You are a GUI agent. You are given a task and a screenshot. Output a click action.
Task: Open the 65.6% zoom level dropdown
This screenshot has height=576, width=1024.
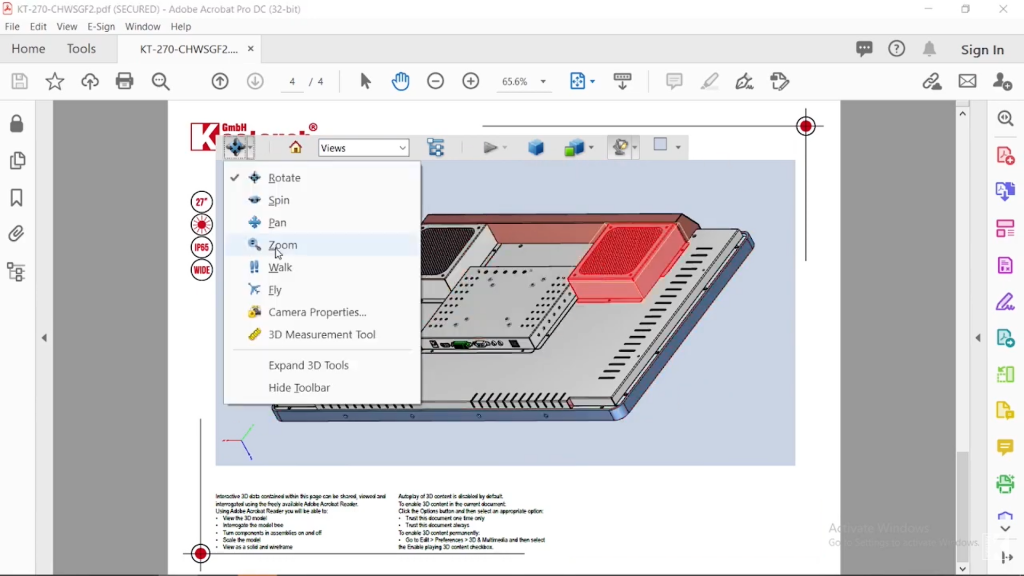524,81
